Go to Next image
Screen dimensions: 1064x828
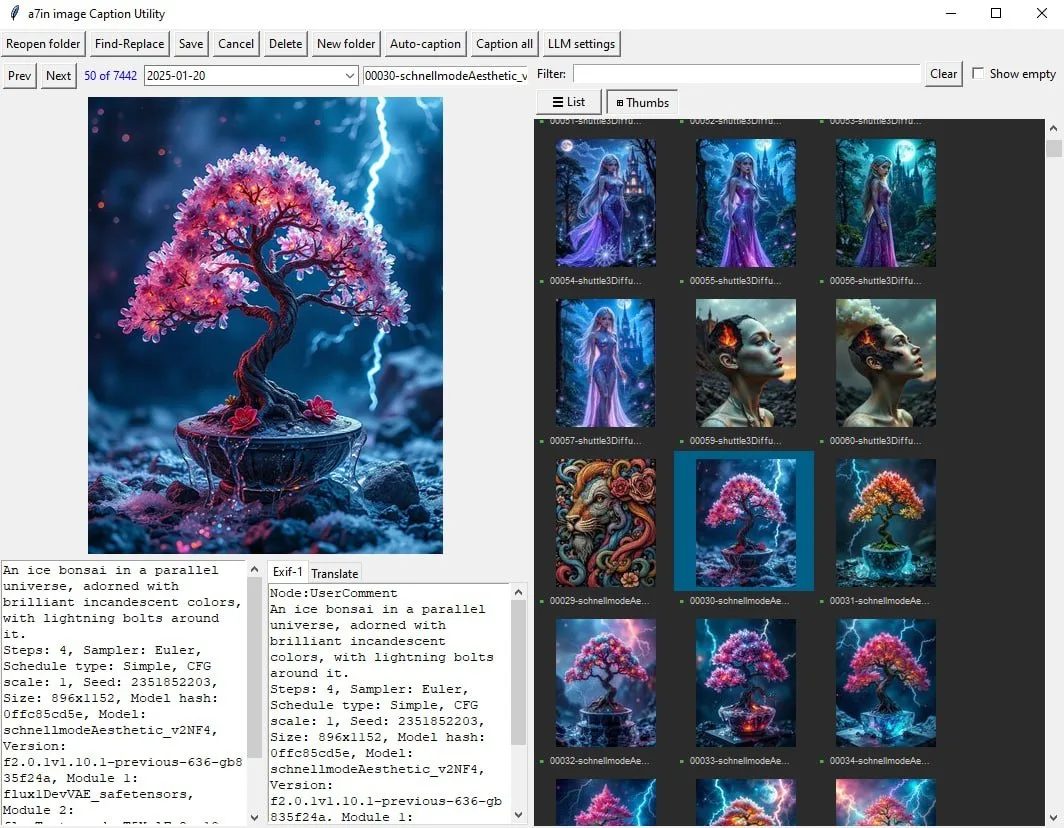[58, 75]
